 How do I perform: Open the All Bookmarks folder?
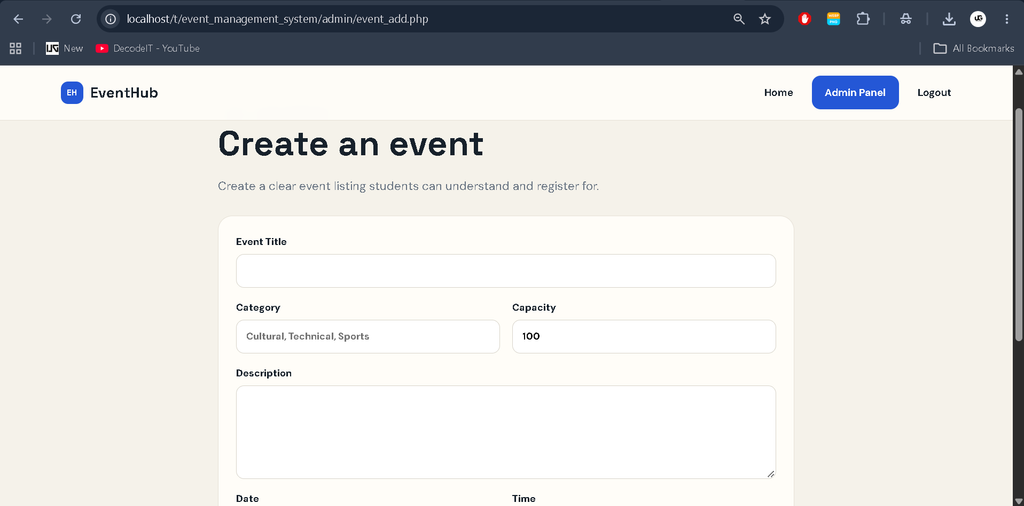click(x=974, y=48)
